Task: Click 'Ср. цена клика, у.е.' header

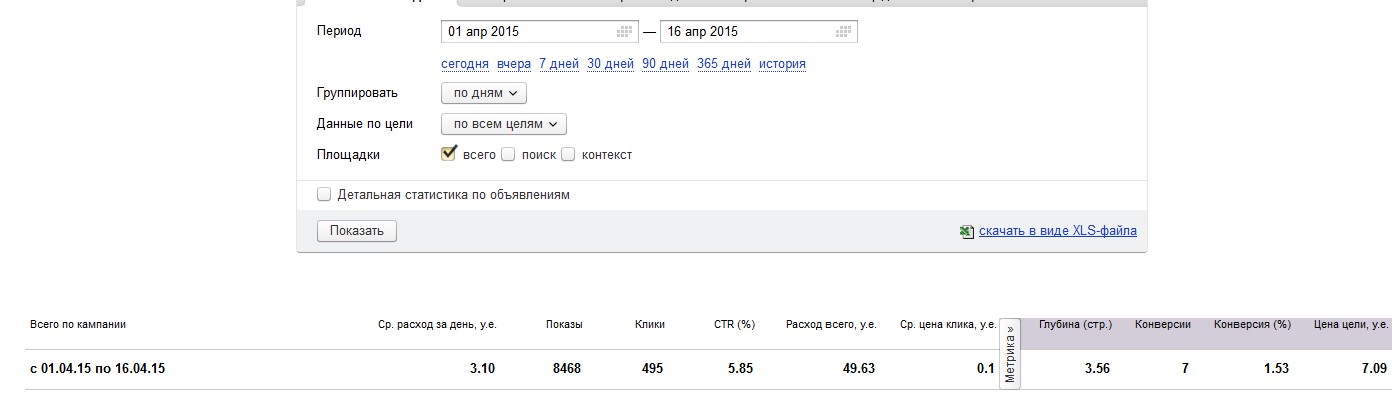Action: (947, 325)
